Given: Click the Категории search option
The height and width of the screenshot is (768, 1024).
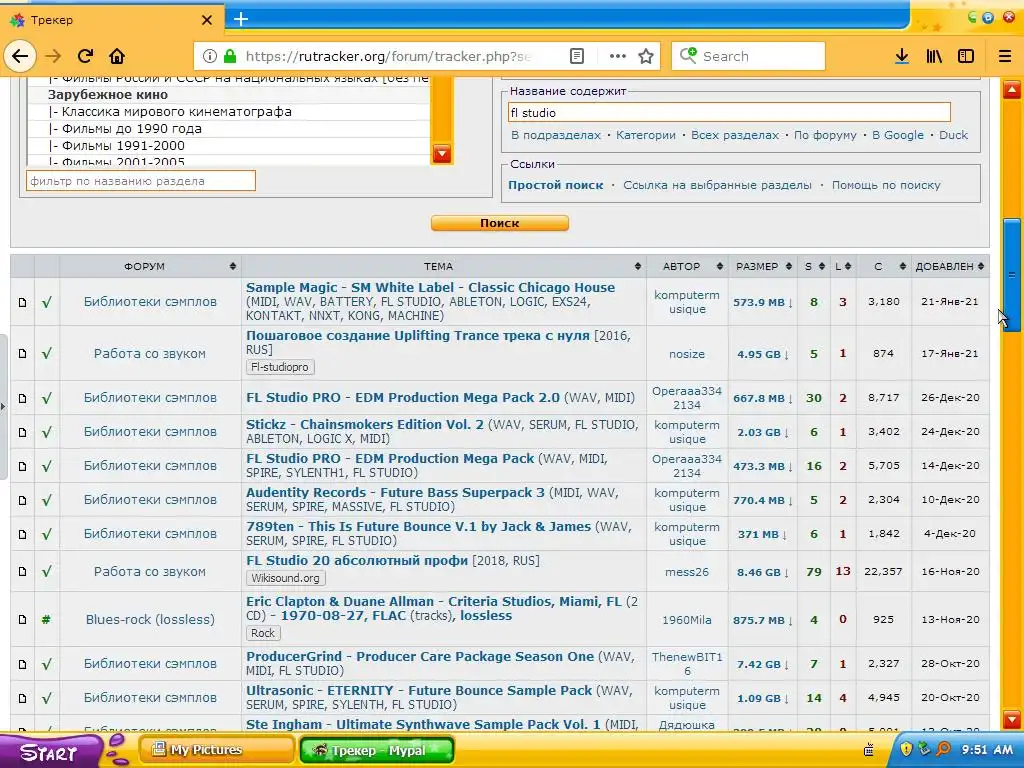Looking at the screenshot, I should pos(646,135).
